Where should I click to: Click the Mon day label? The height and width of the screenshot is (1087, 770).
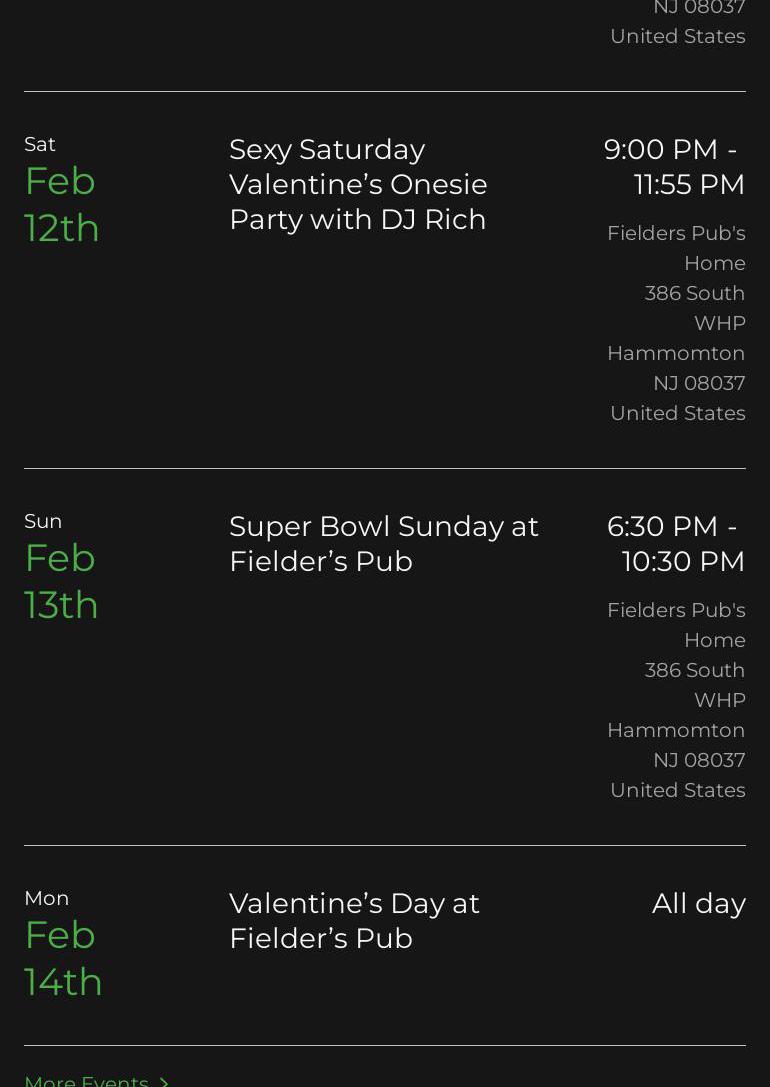46,898
